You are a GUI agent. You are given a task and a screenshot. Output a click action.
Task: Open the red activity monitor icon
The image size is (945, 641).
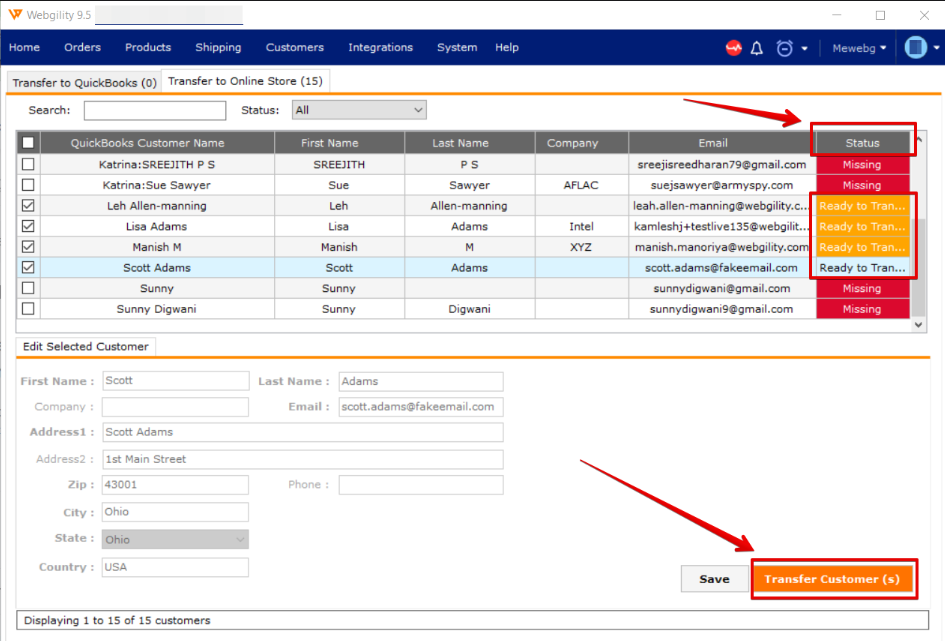[x=733, y=48]
